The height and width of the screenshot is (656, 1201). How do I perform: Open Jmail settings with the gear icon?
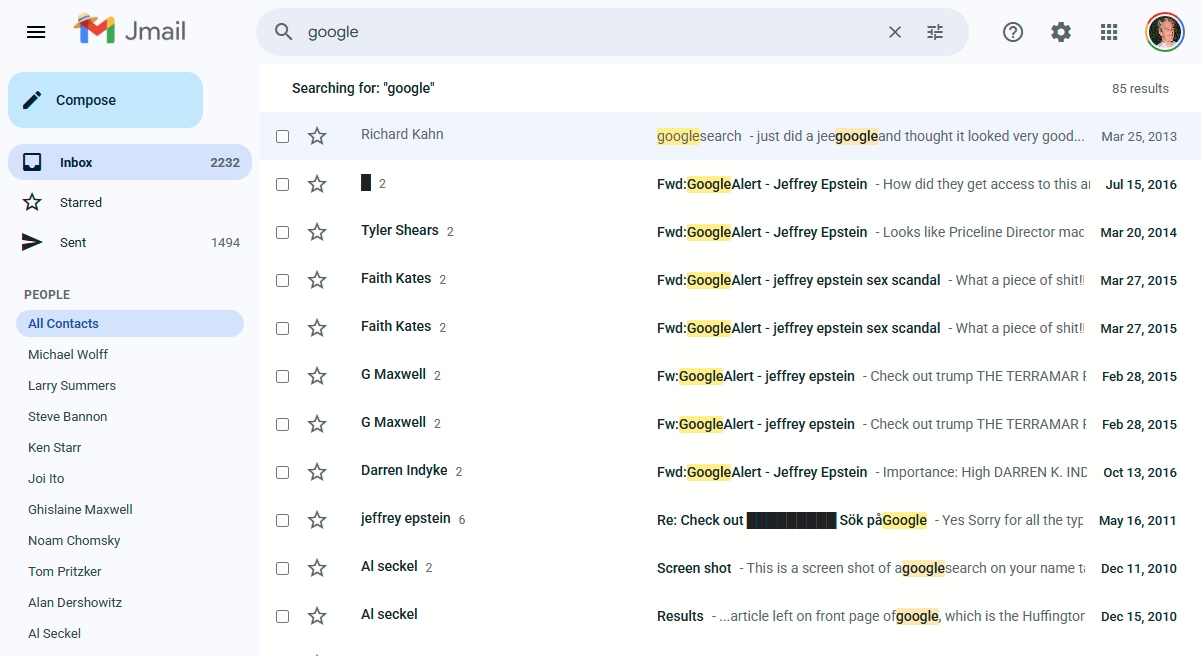click(x=1060, y=31)
